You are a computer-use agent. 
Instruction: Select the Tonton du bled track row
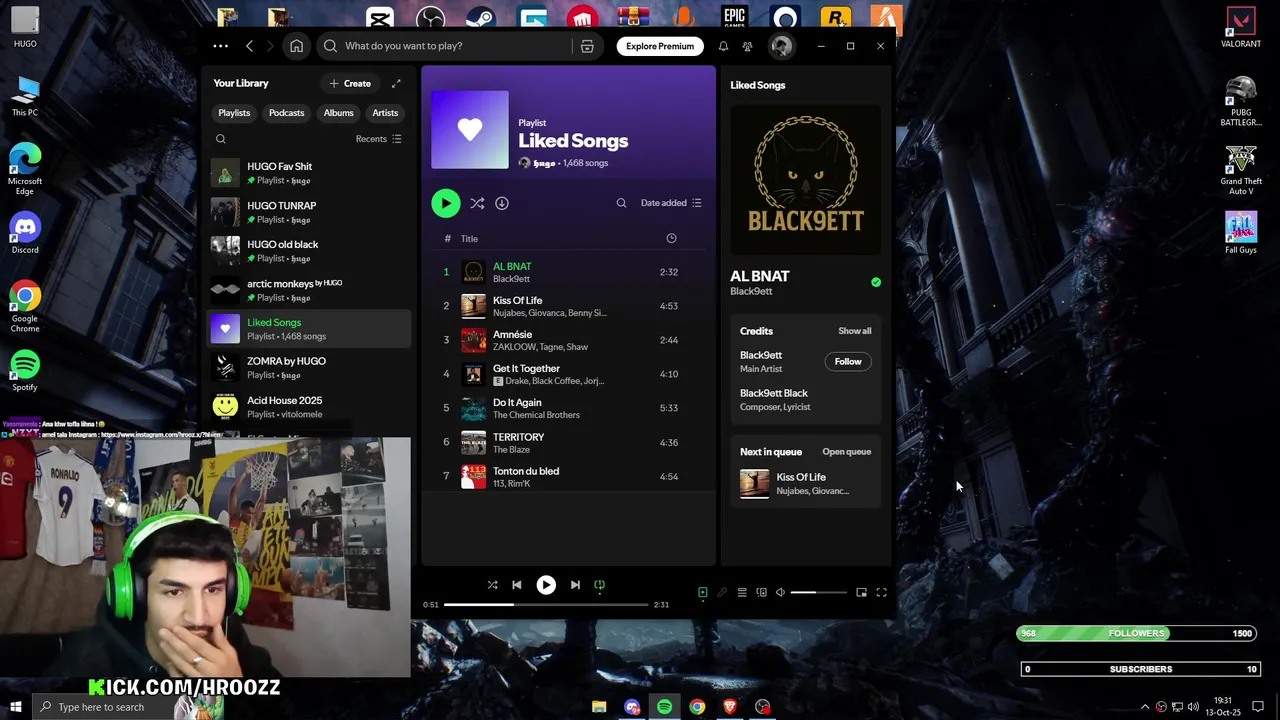tap(568, 476)
